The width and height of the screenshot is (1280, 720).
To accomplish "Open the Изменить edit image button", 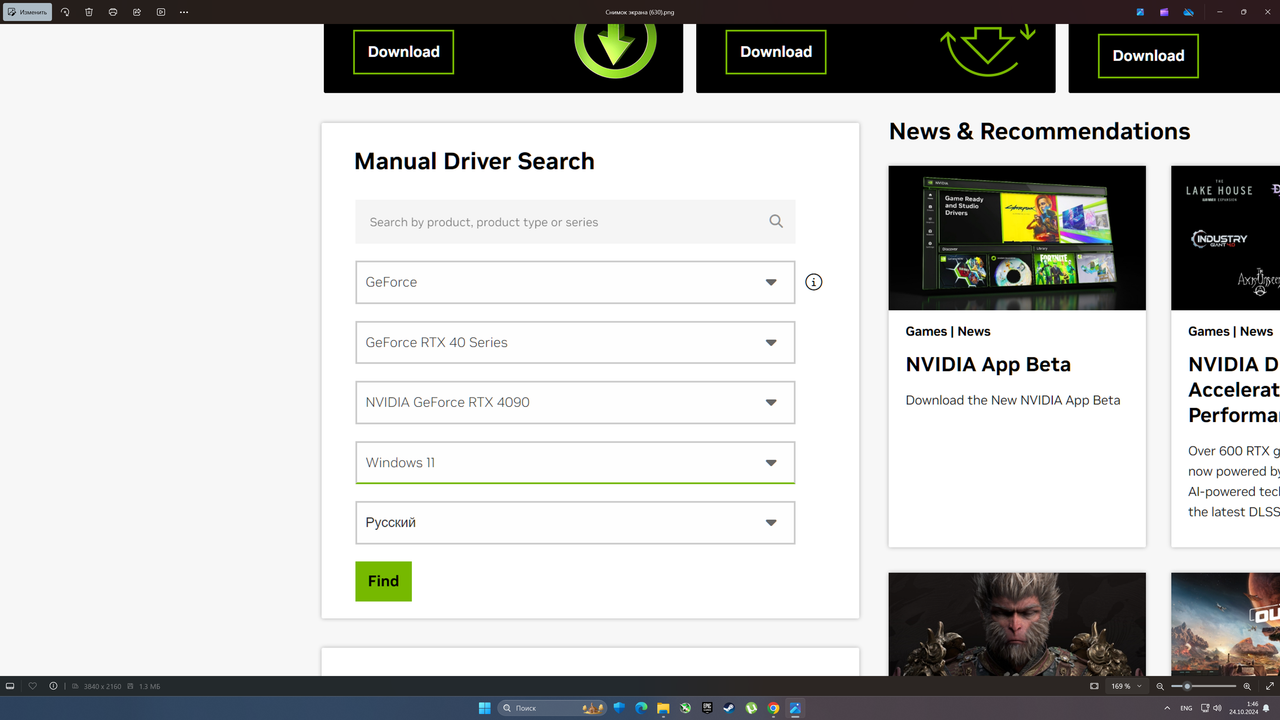I will click(x=27, y=12).
